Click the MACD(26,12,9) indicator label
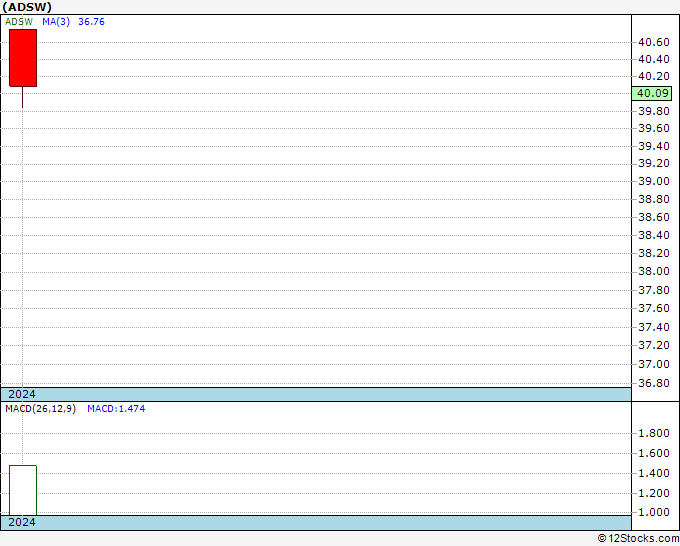This screenshot has height=546, width=680. coord(40,409)
